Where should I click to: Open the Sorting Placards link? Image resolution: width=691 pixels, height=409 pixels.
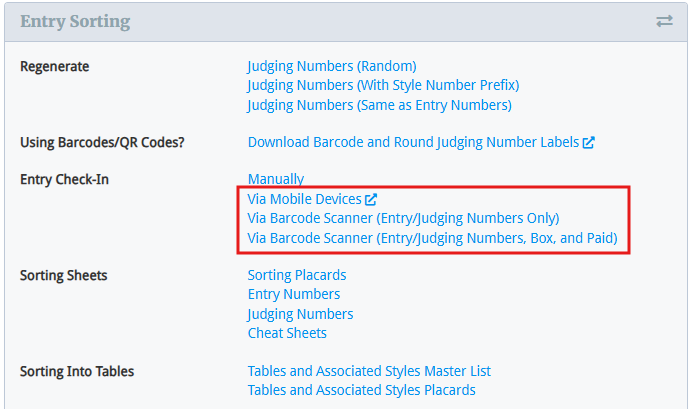point(297,275)
